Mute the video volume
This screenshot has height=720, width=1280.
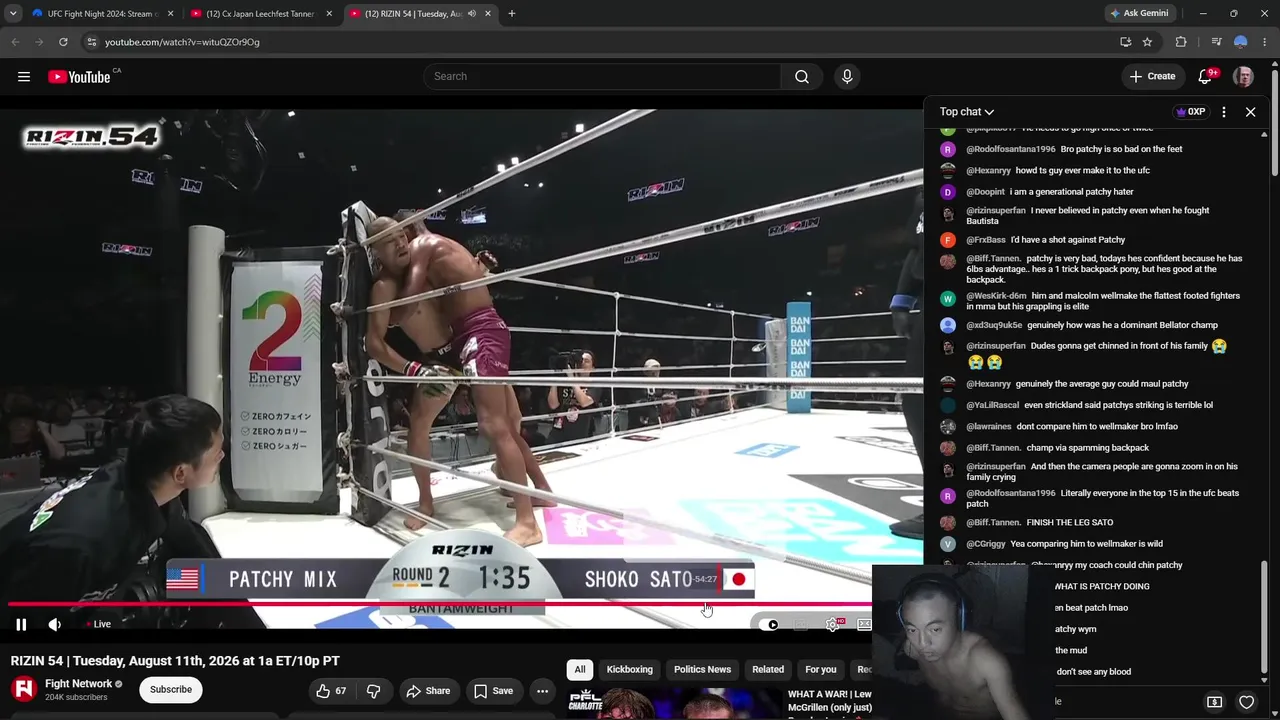point(55,625)
